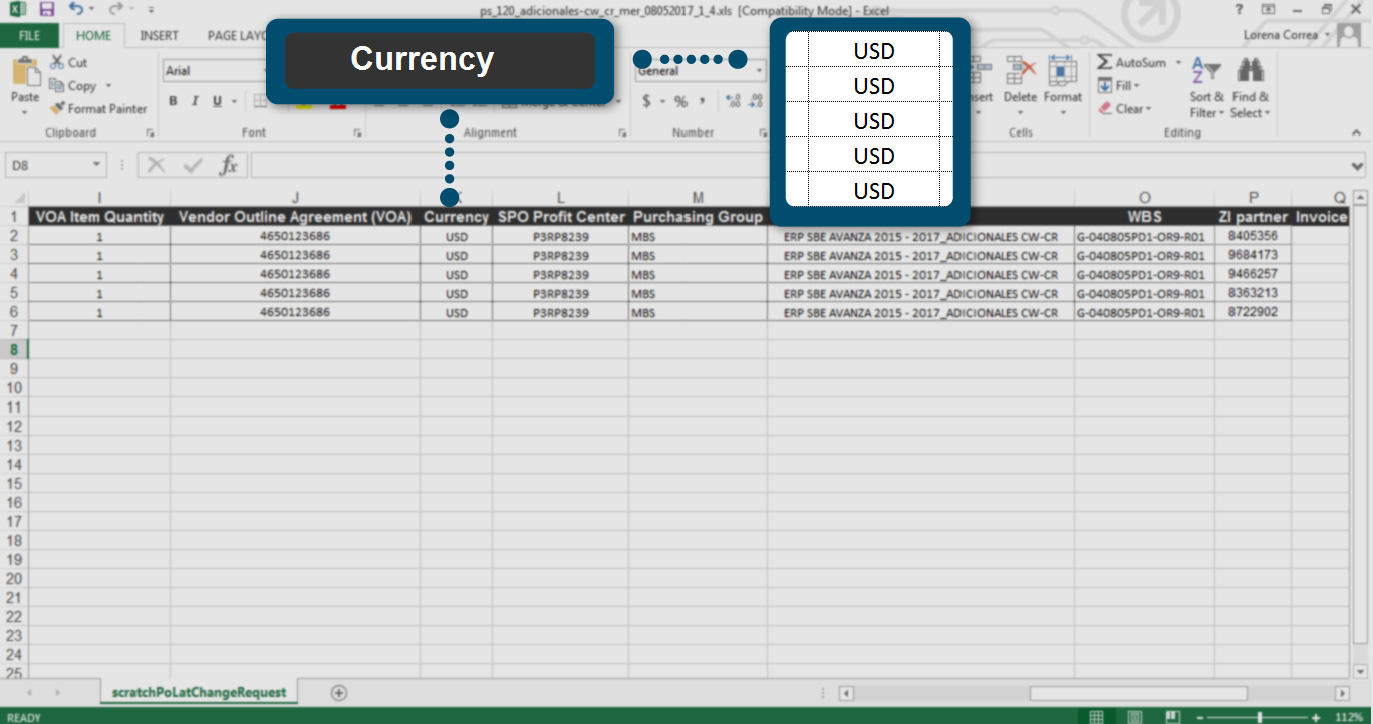This screenshot has height=724, width=1373.
Task: Toggle Underline formatting
Action: click(215, 101)
